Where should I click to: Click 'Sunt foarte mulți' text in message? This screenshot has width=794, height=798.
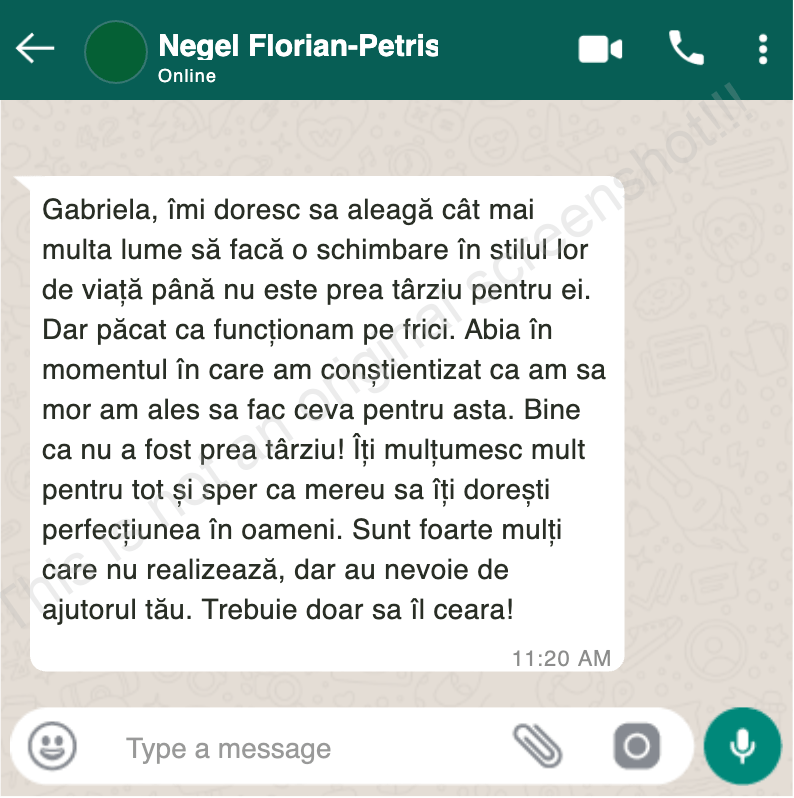(x=457, y=530)
